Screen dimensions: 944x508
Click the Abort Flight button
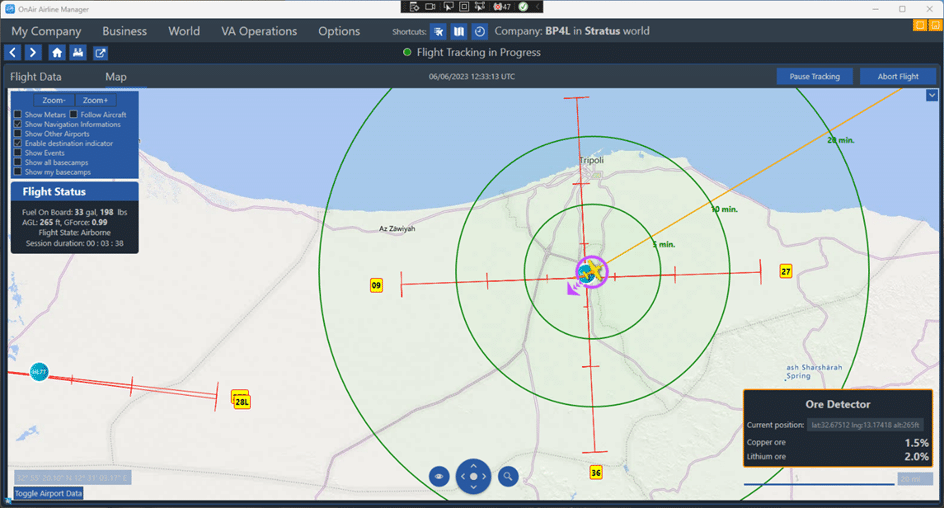click(x=897, y=76)
